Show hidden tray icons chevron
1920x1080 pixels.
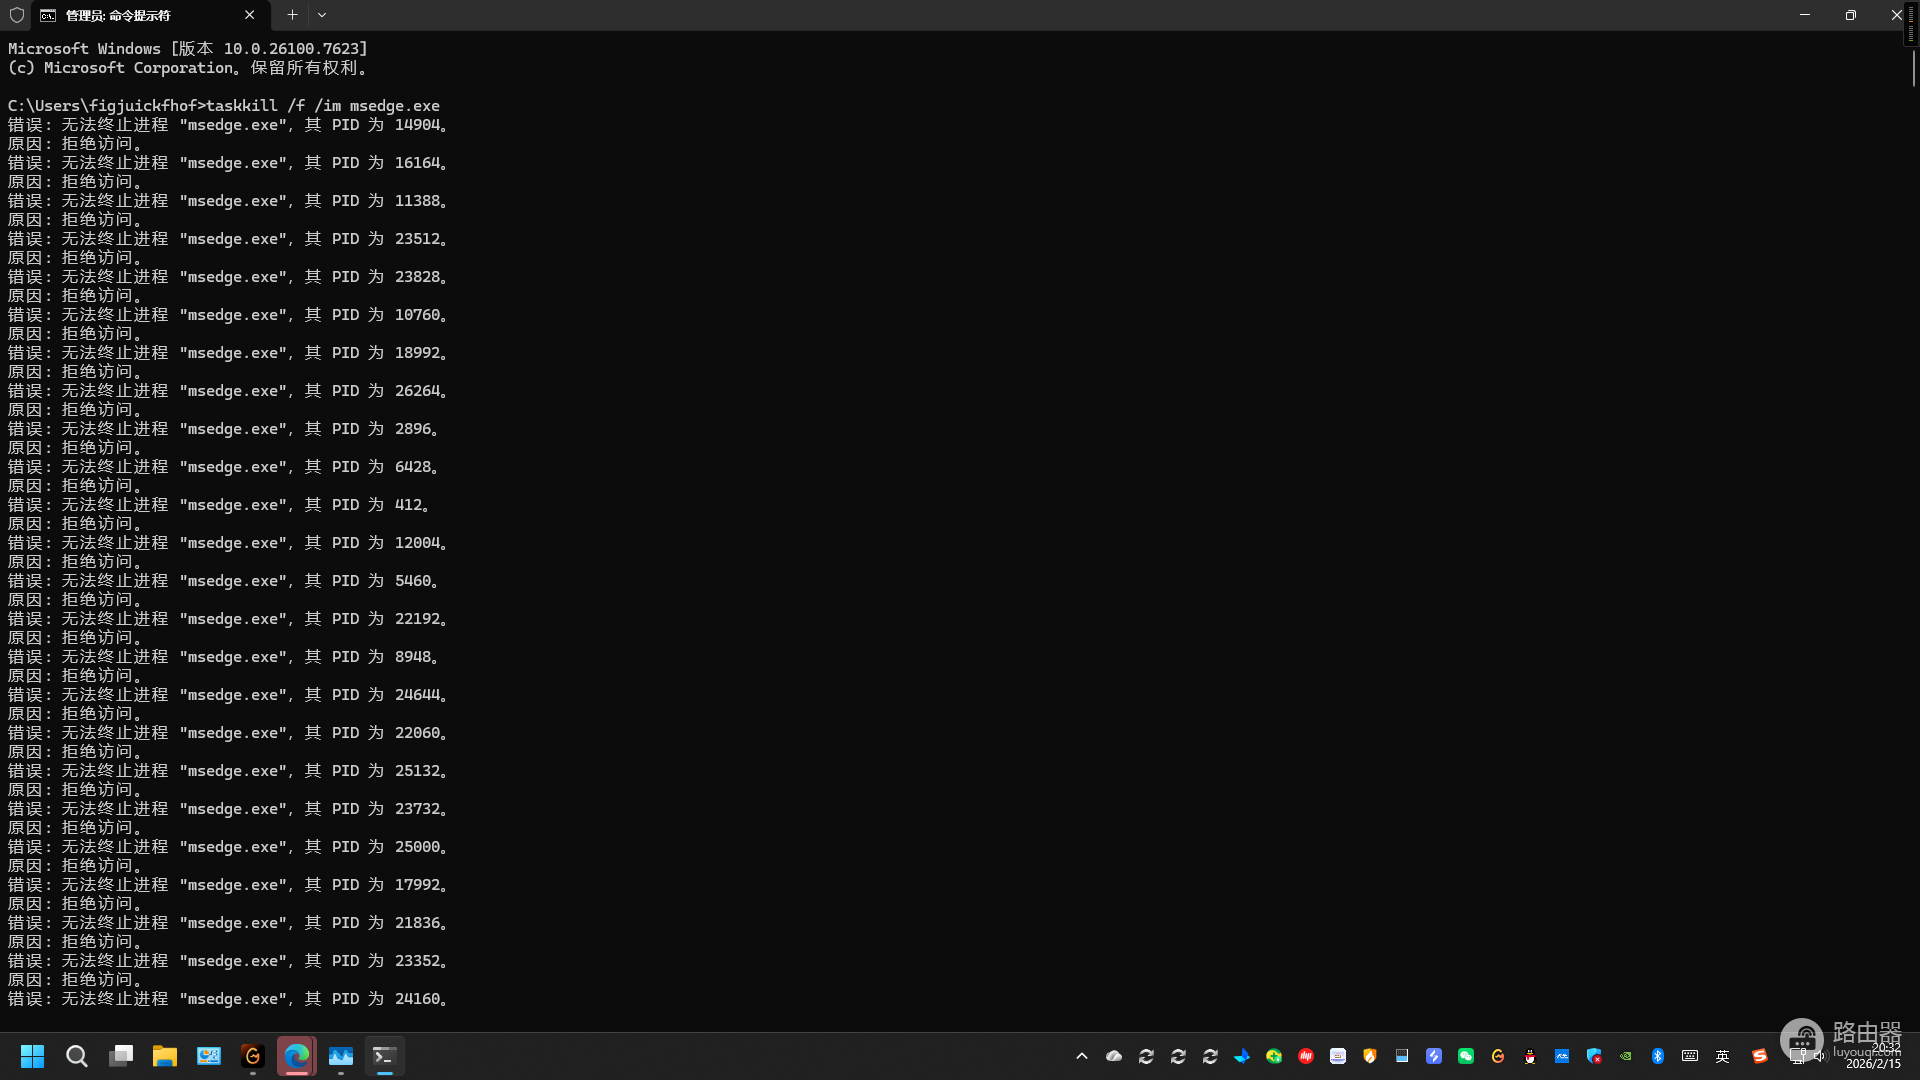point(1082,1056)
